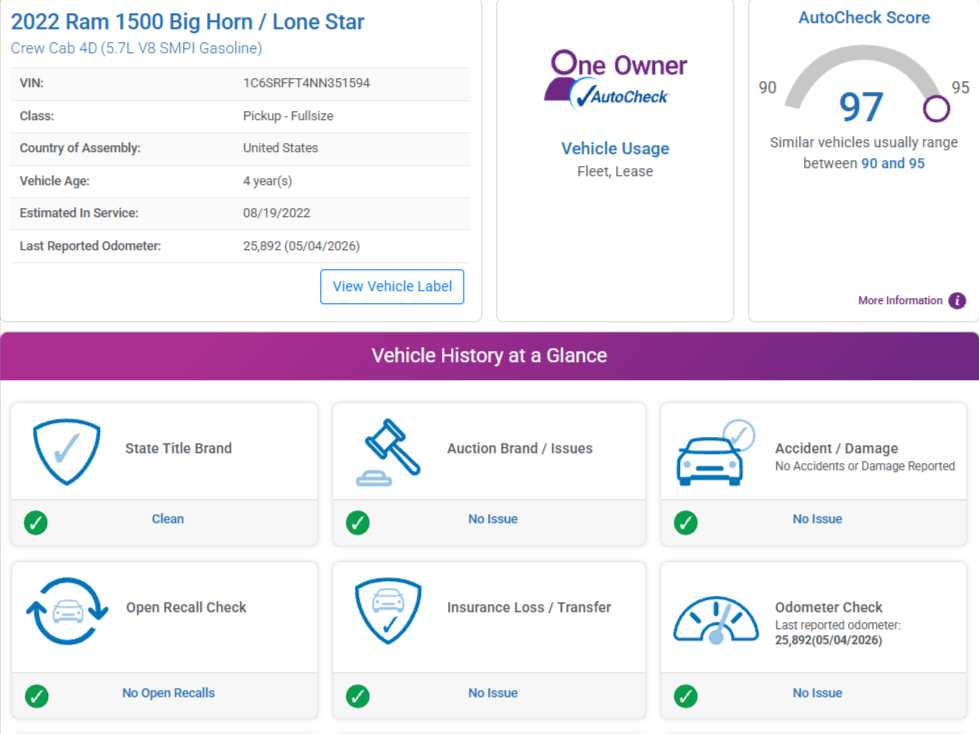
Task: Click the AutoCheck Score heading
Action: tap(864, 17)
